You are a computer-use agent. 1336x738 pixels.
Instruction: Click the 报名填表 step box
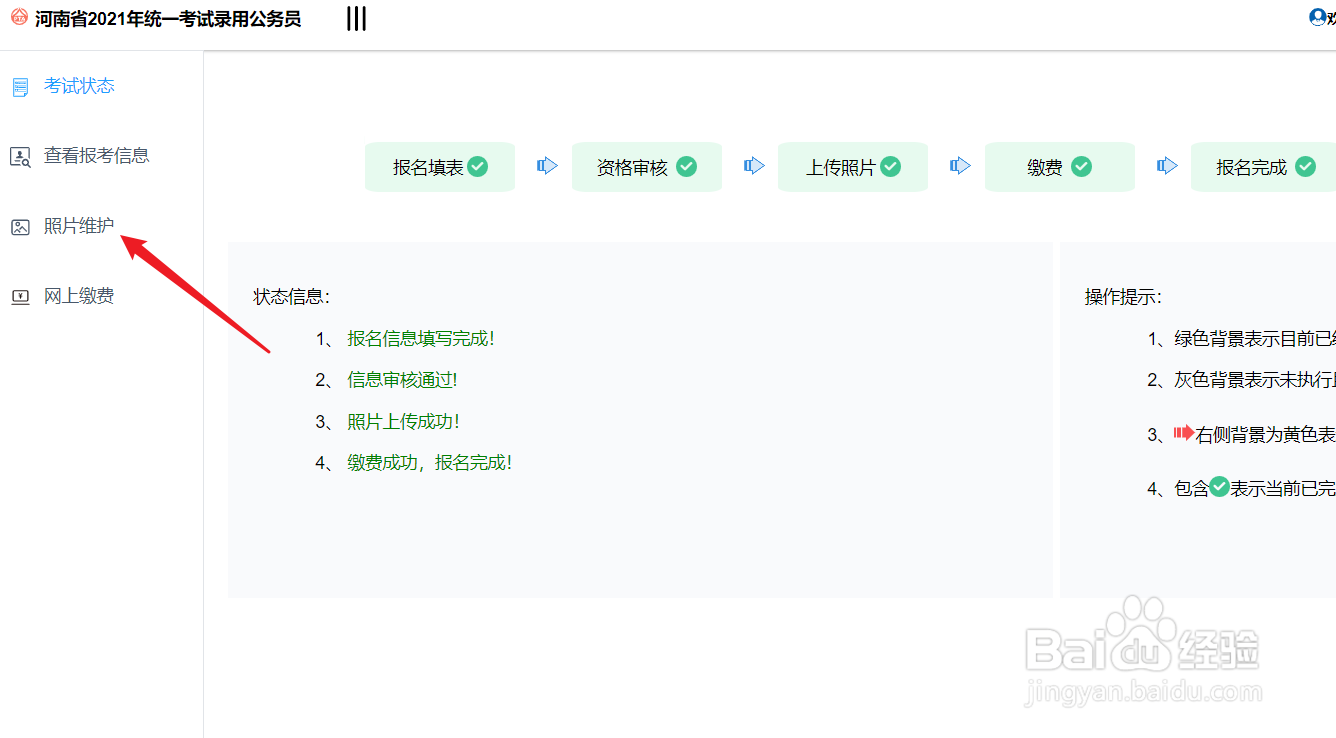click(440, 166)
